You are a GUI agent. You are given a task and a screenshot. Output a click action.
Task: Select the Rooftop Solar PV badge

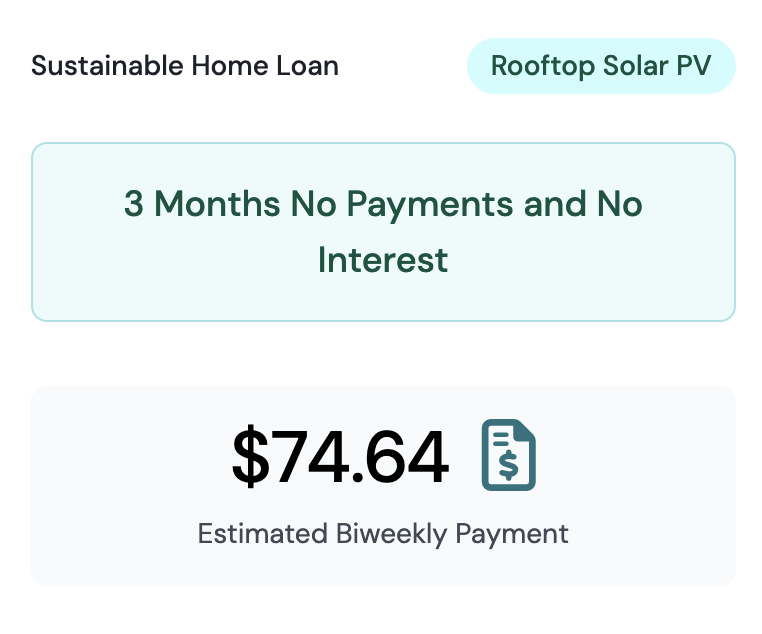601,67
